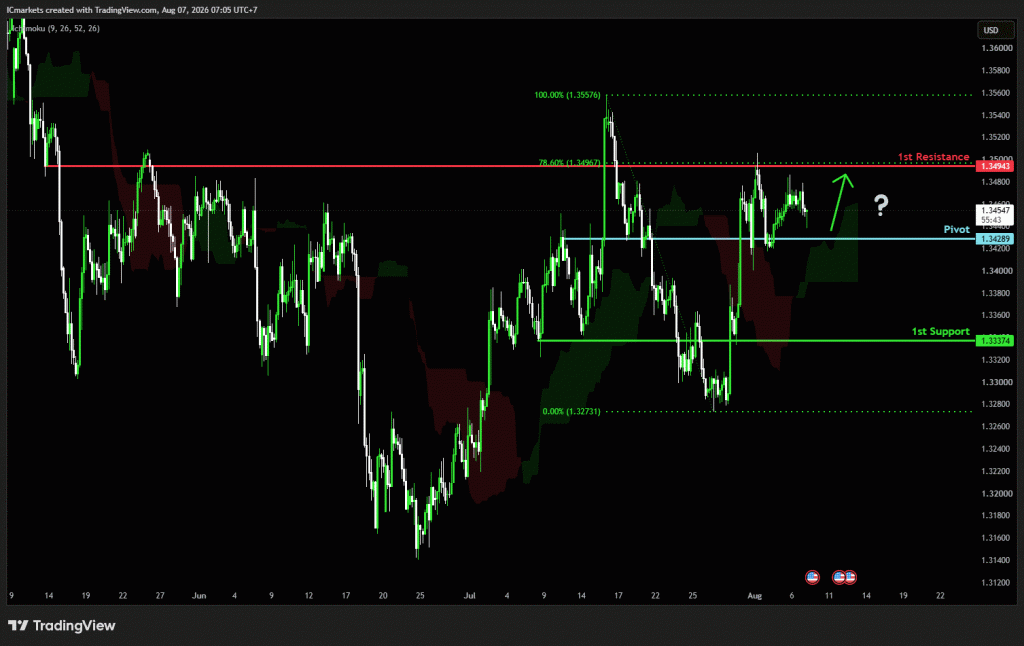Screen dimensions: 1024x646
Task: Select the Ichimoku (9, 26, 52, 26) indicator legend
Action: point(55,28)
